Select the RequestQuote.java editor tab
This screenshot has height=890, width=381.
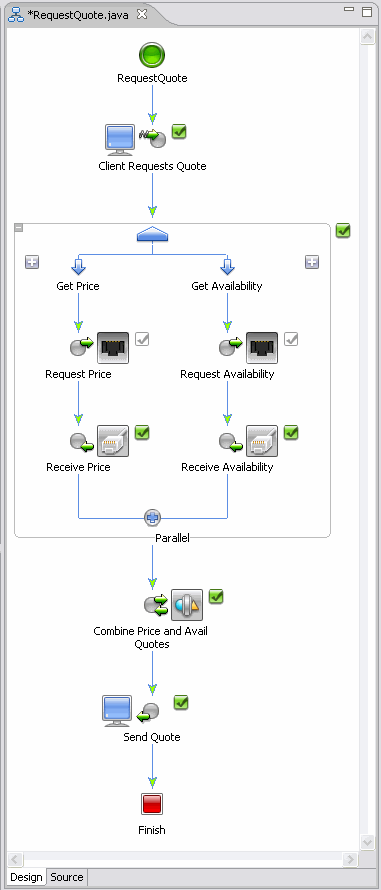point(78,15)
